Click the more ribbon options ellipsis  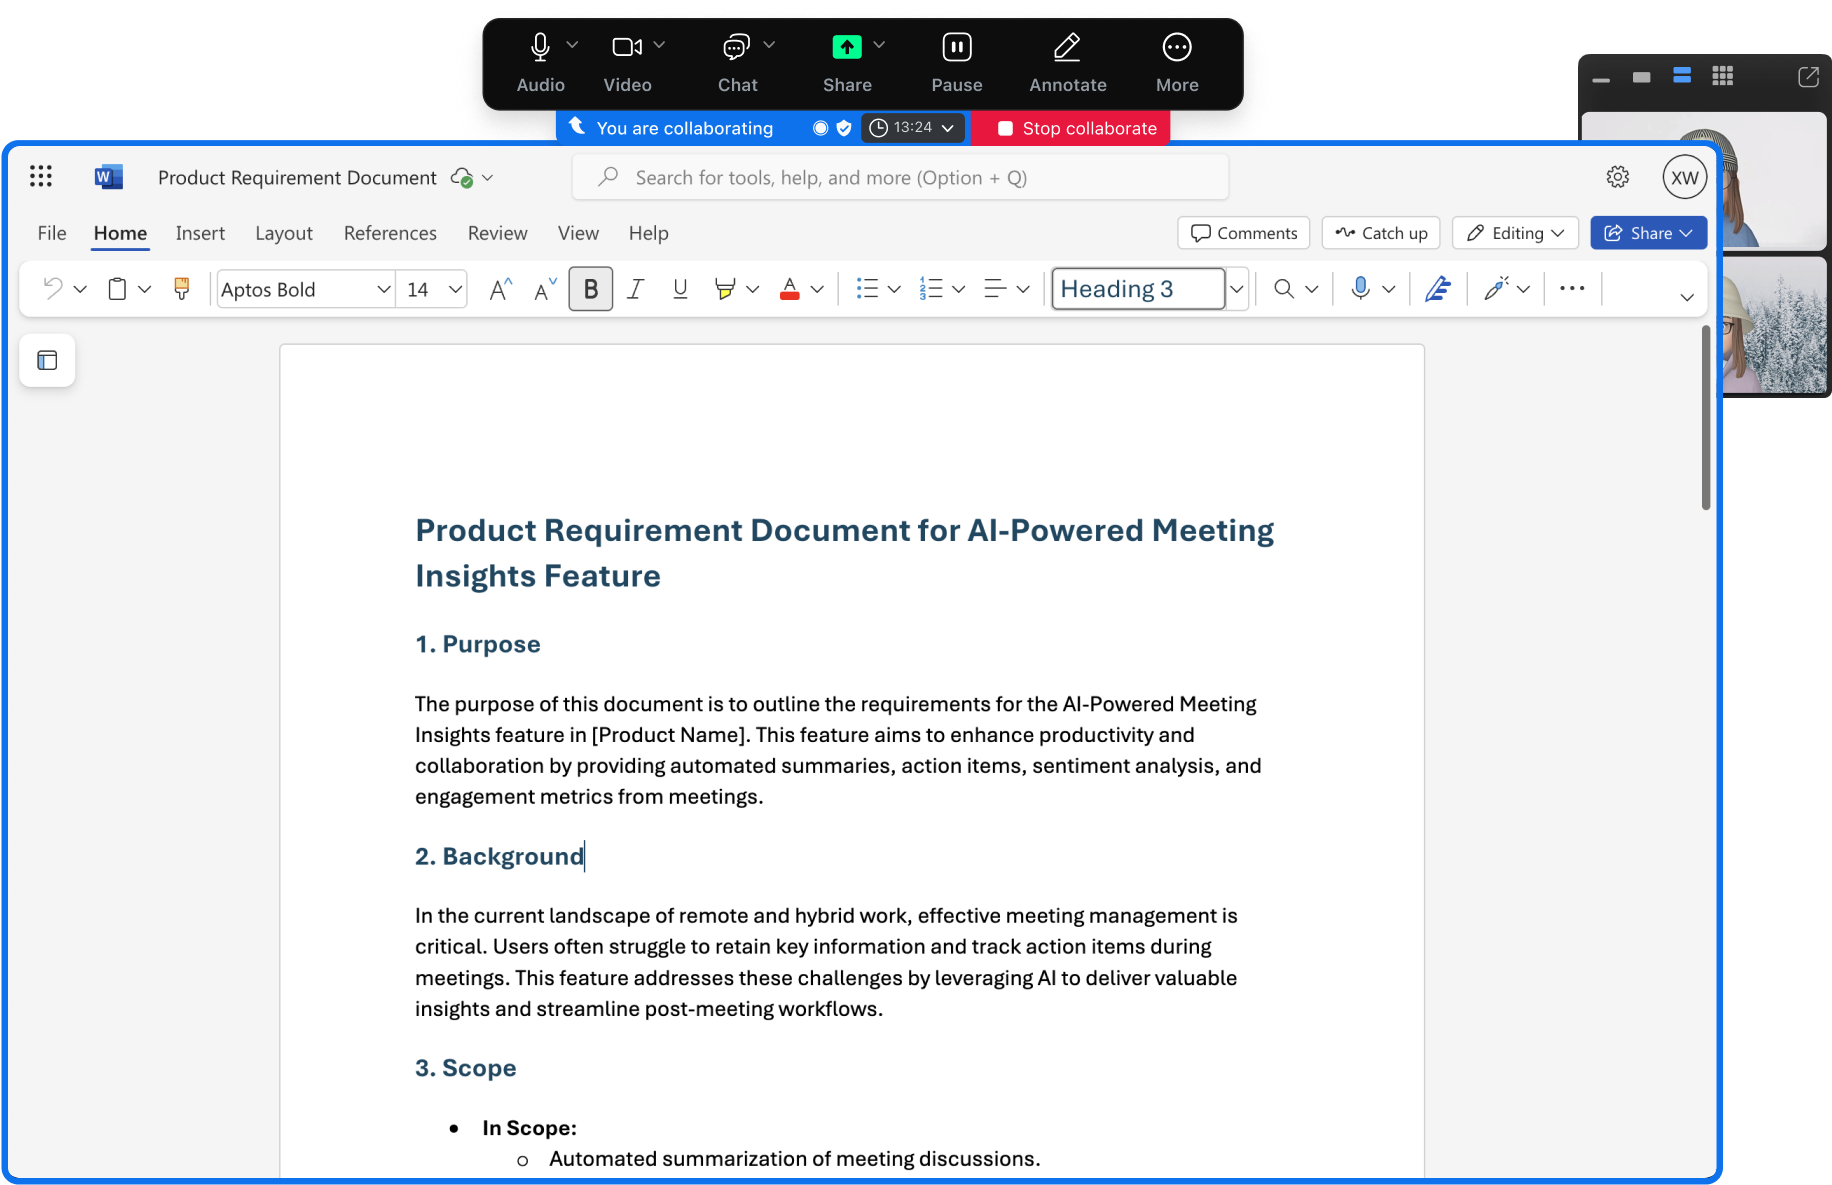1572,289
